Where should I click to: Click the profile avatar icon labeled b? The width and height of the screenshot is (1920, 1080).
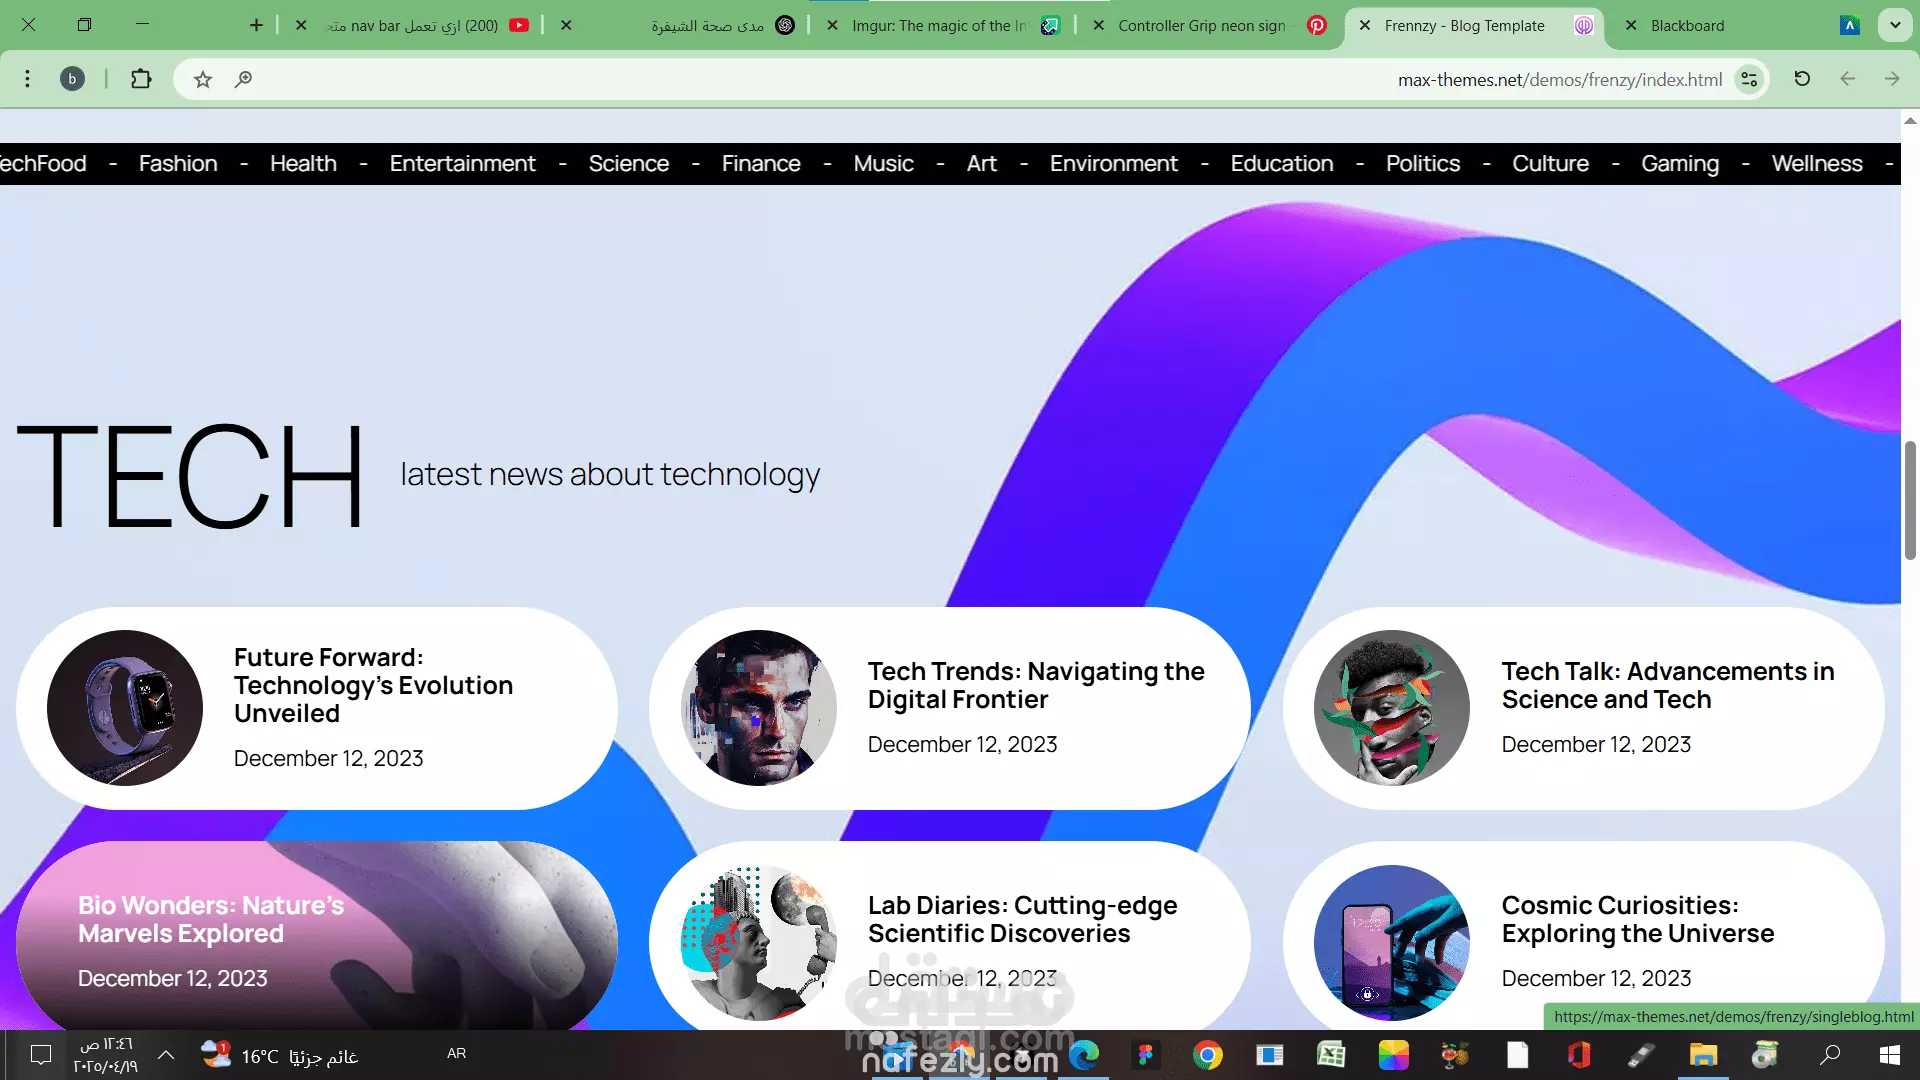click(x=72, y=79)
